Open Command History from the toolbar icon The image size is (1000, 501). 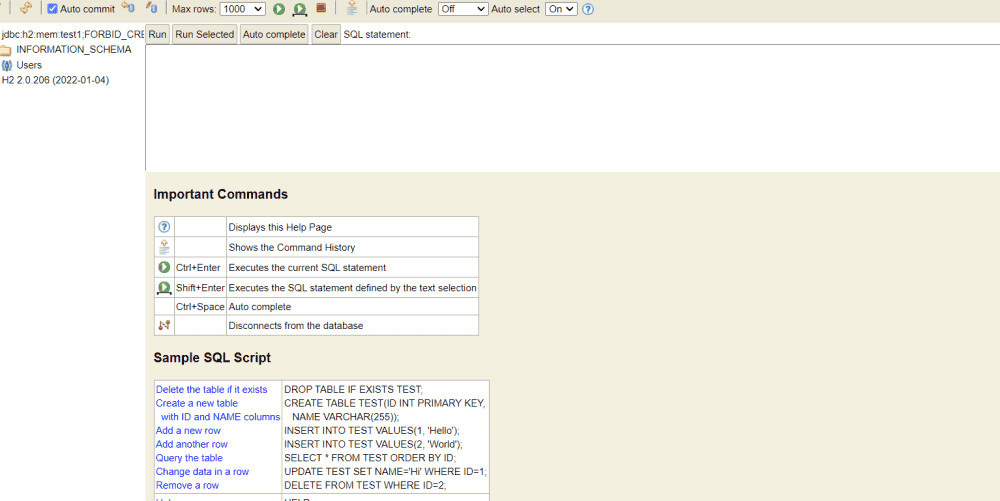click(351, 9)
